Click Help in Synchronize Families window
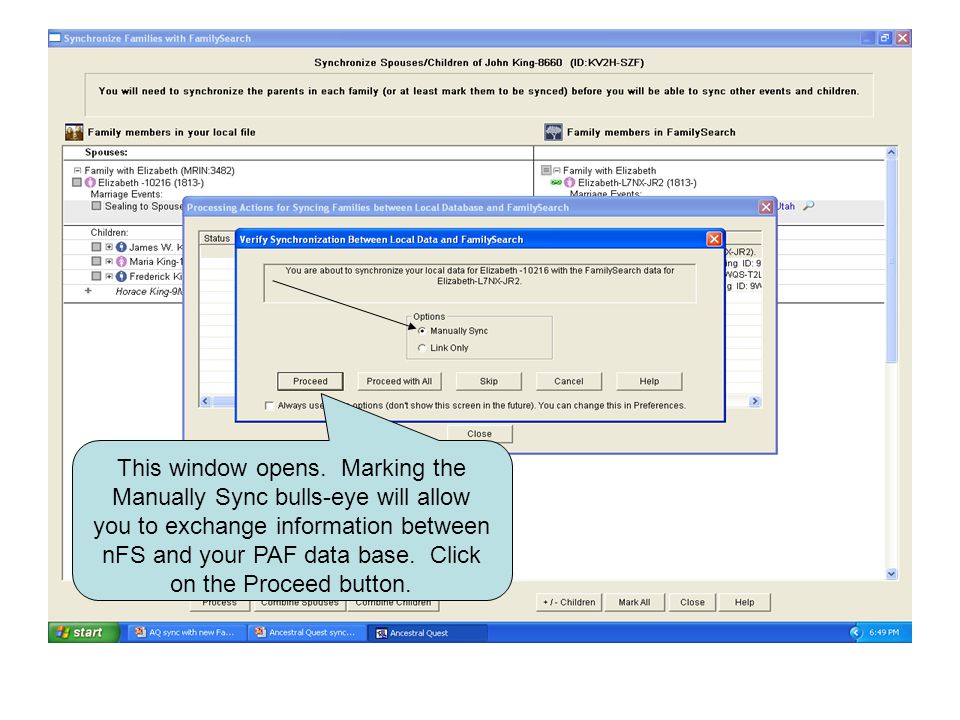Screen dimensions: 960x720 click(744, 602)
